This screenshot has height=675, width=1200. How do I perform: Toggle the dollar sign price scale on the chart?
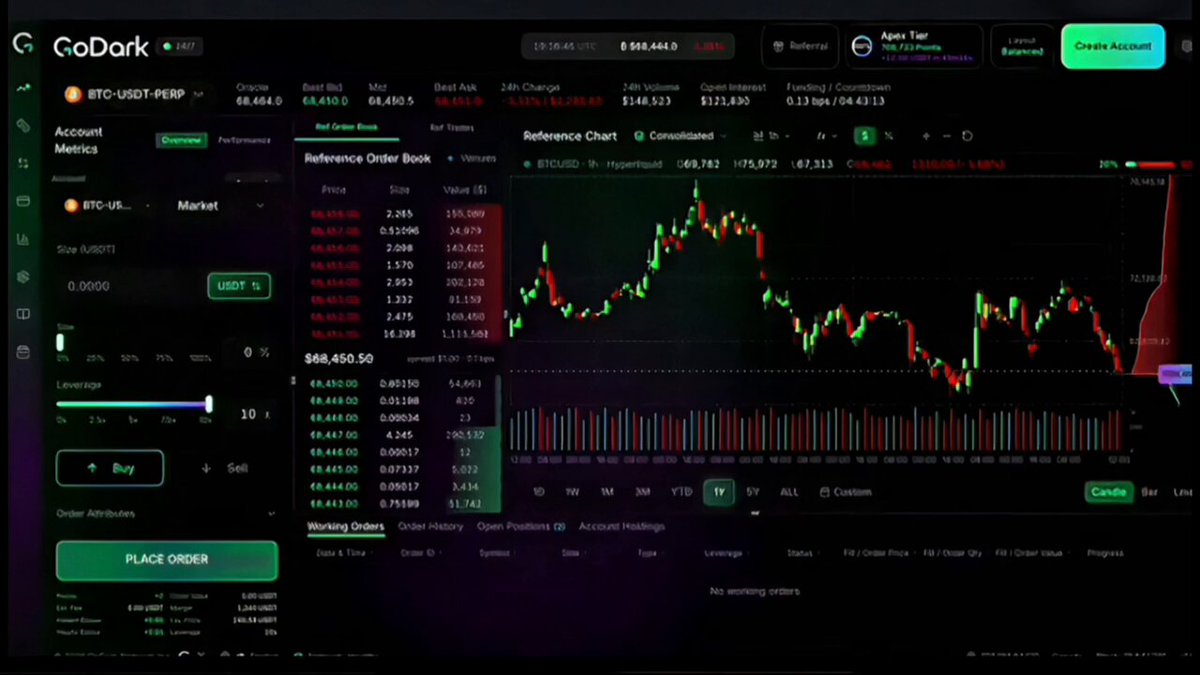pos(864,136)
